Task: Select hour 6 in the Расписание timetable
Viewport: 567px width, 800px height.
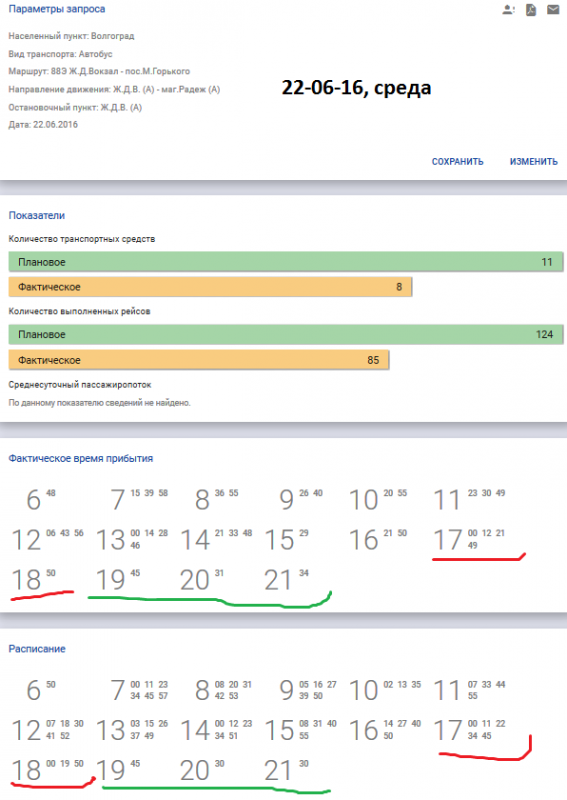Action: (33, 690)
